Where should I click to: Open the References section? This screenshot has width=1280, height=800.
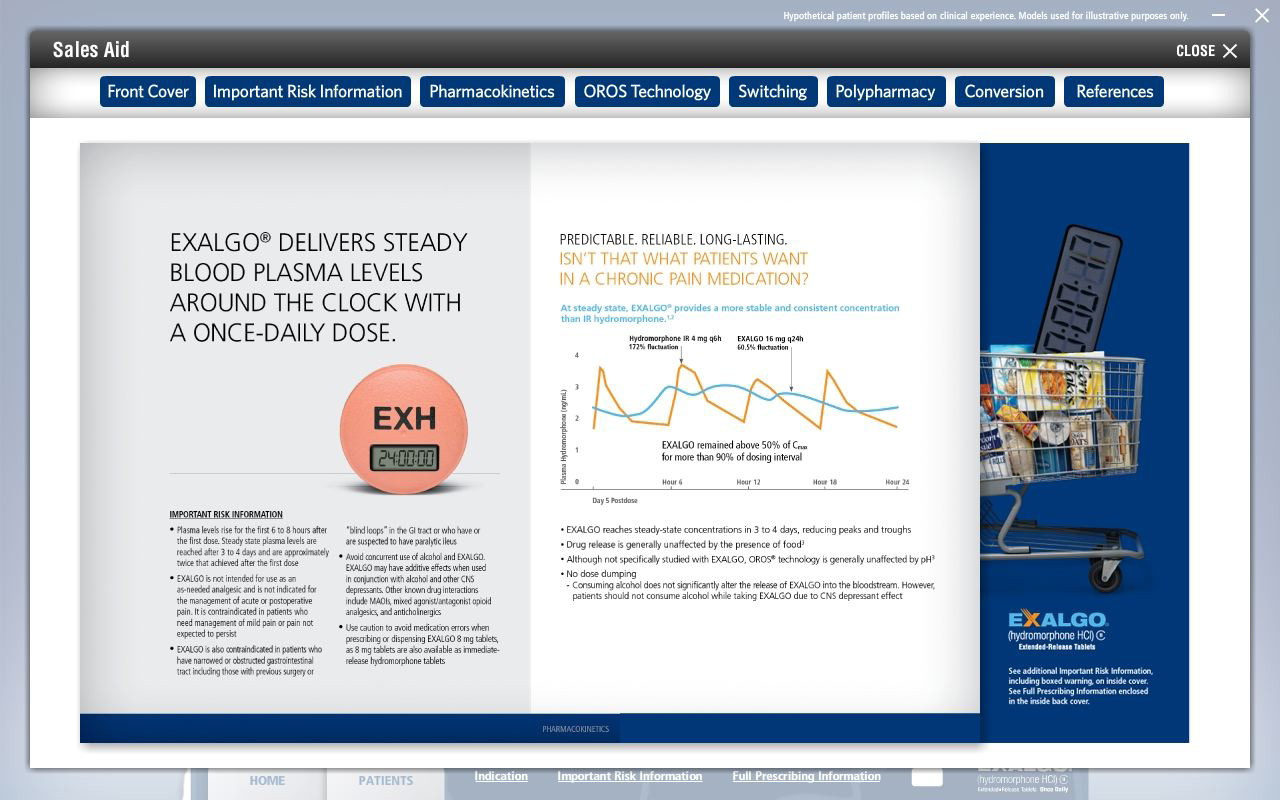[x=1113, y=91]
